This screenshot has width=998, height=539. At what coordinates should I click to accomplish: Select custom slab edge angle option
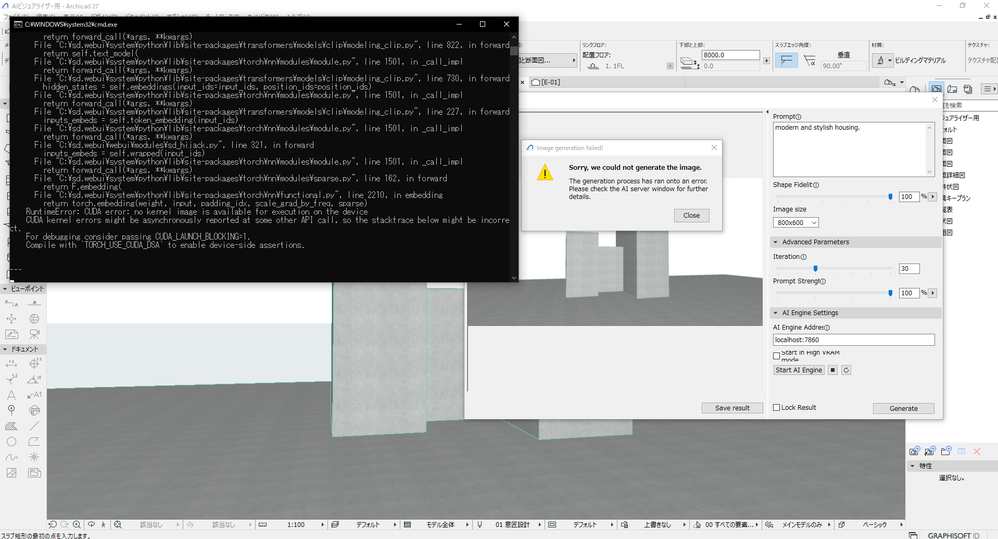click(810, 60)
